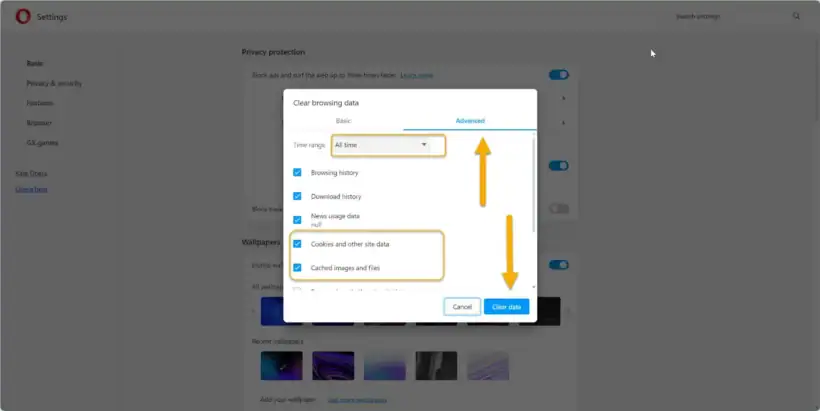Open Privacy & security in sidebar
The height and width of the screenshot is (411, 820).
pos(54,83)
